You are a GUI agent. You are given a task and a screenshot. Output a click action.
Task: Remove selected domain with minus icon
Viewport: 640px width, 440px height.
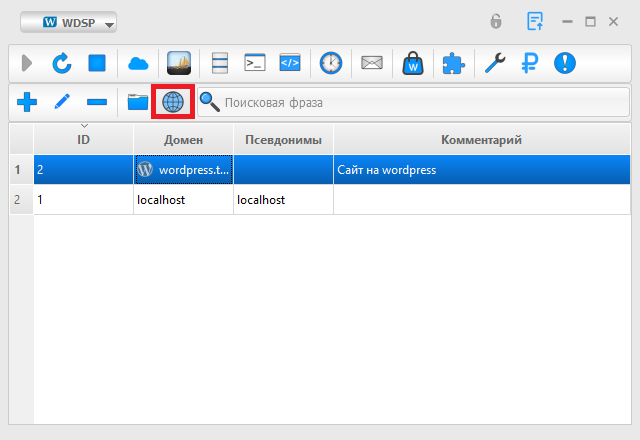(x=97, y=102)
